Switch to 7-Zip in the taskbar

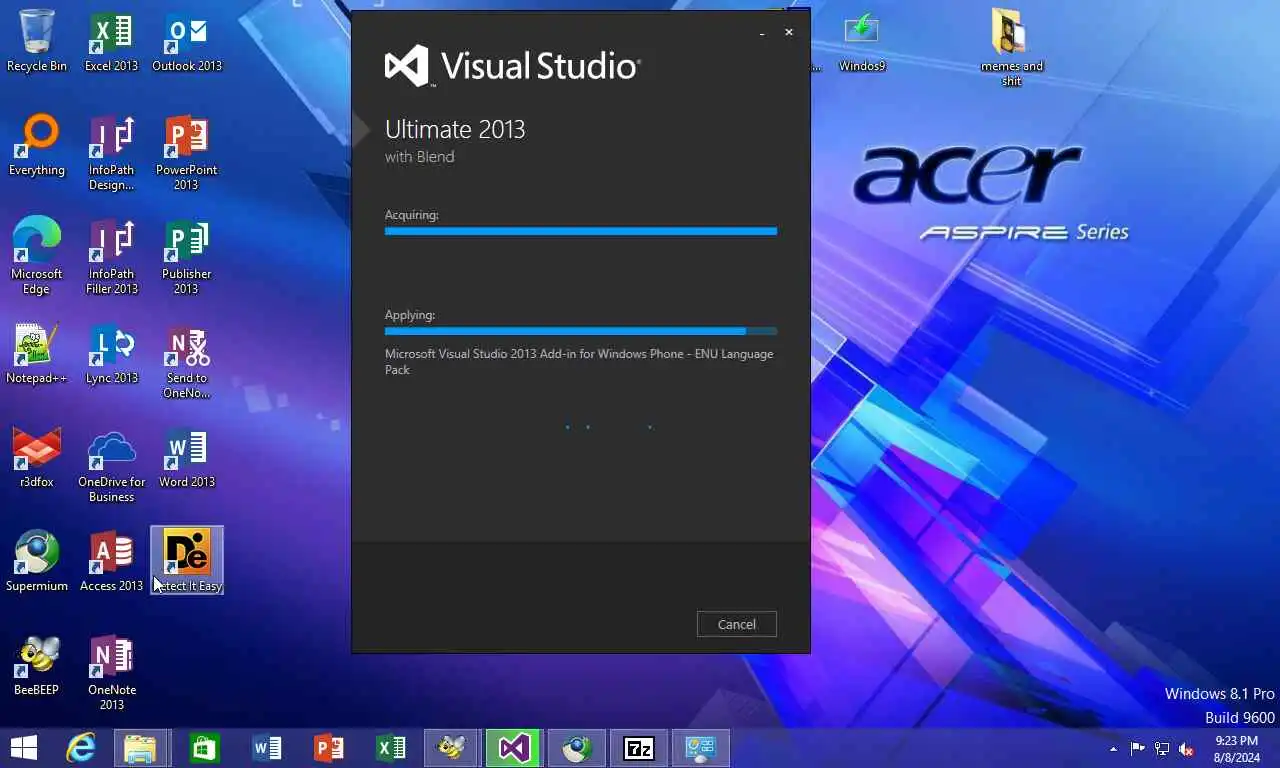pos(638,748)
